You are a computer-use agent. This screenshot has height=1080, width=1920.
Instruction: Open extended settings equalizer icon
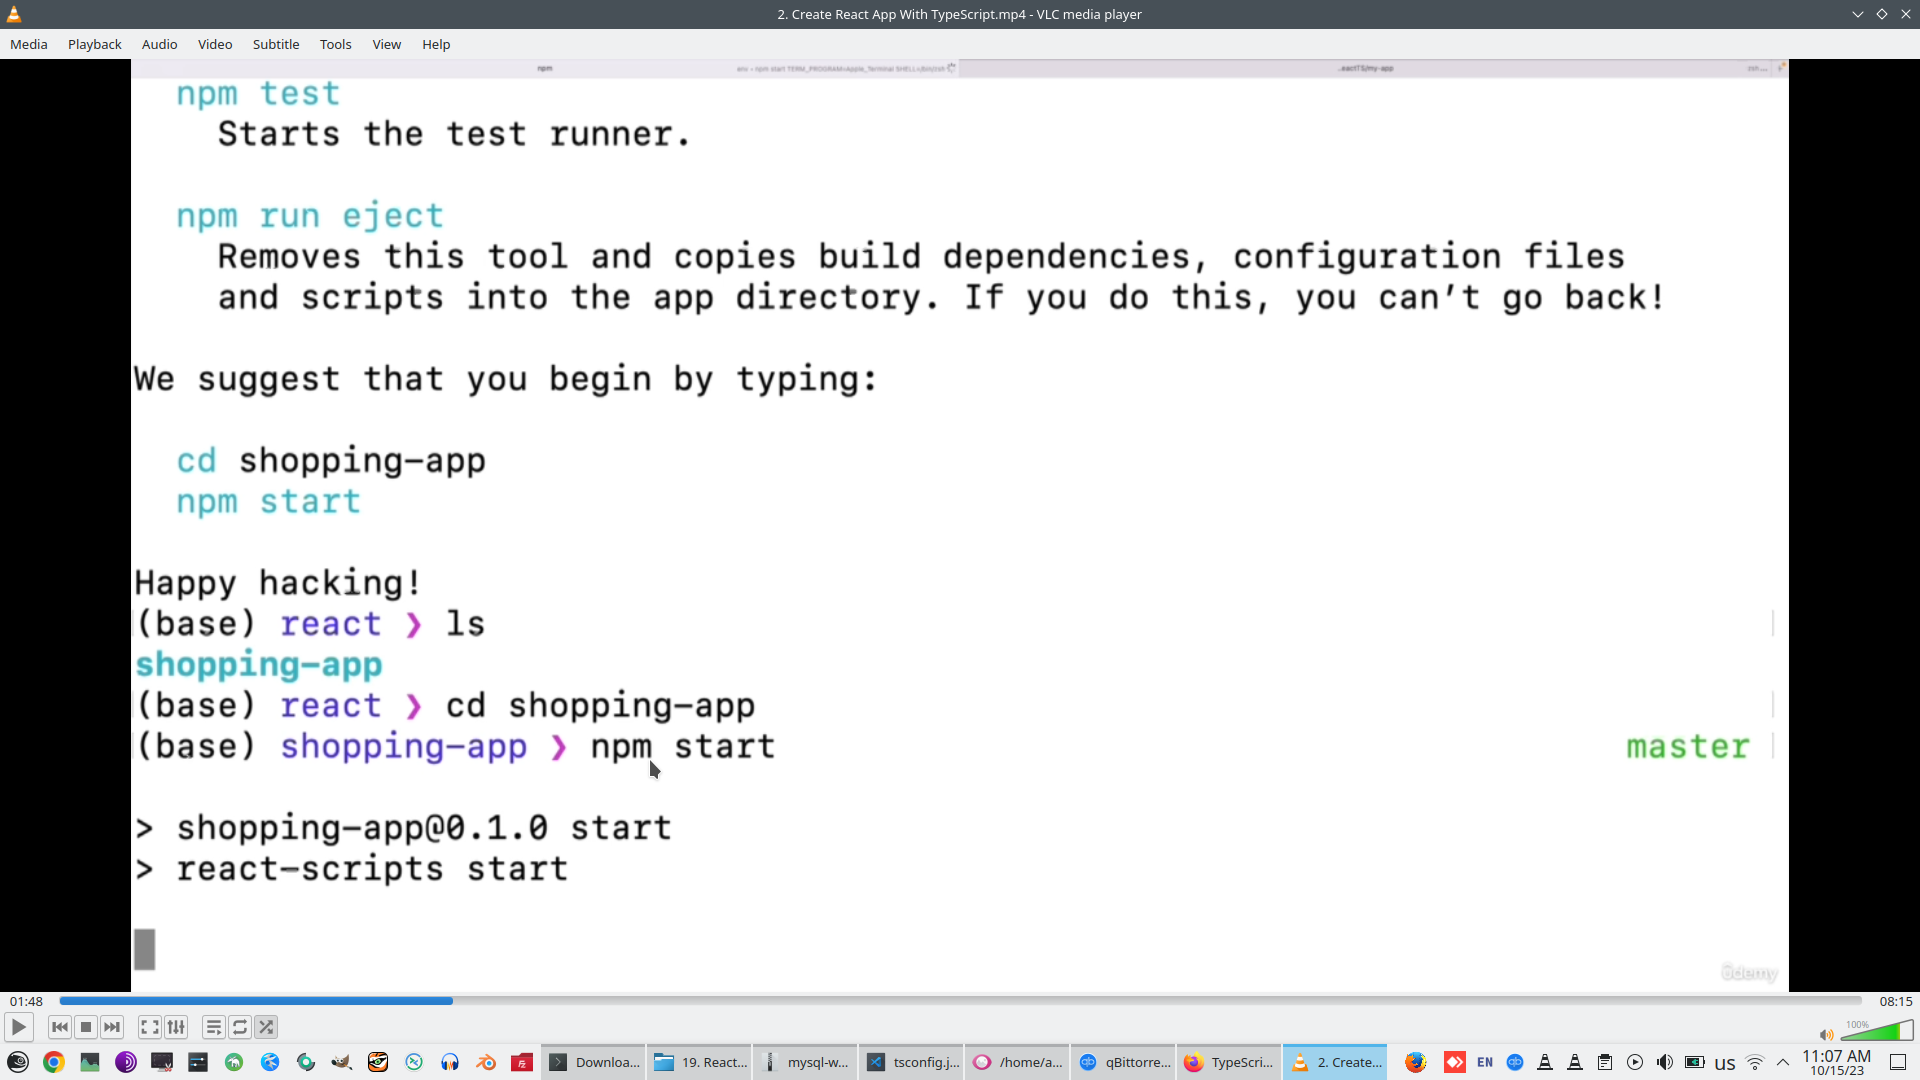(x=176, y=1027)
